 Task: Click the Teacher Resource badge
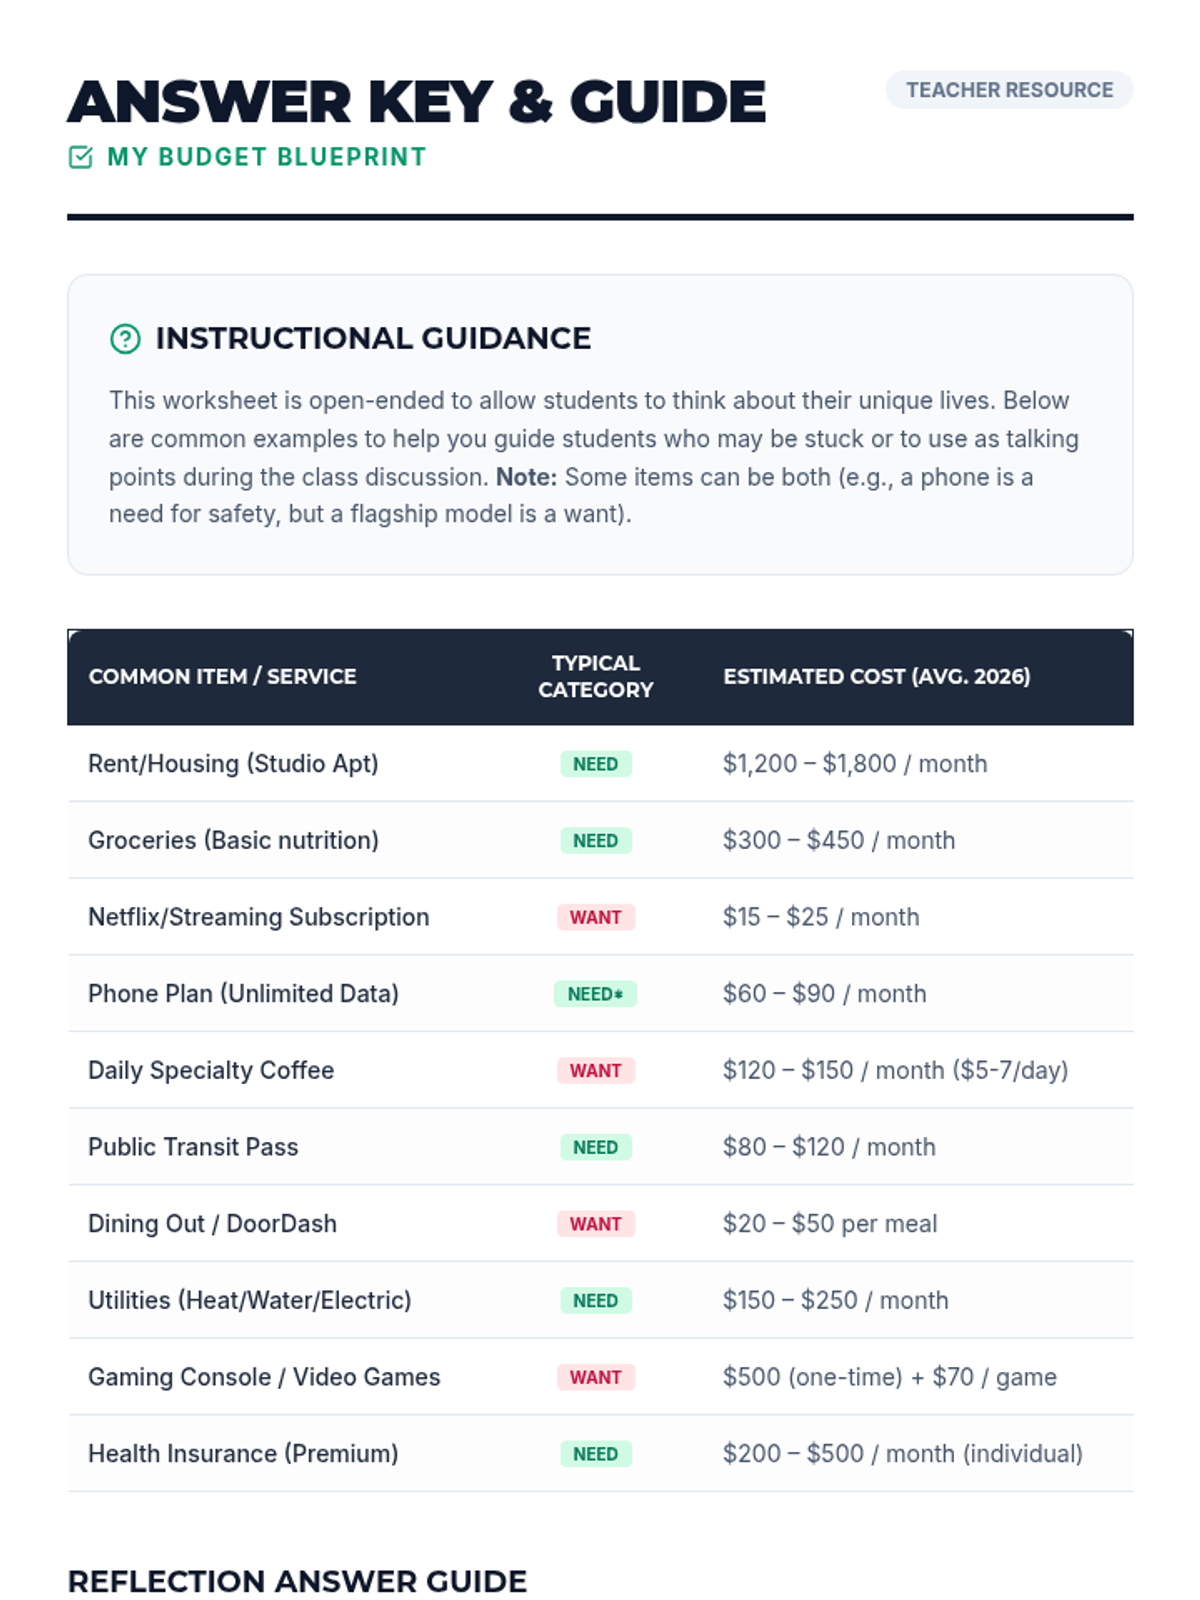pos(1009,90)
